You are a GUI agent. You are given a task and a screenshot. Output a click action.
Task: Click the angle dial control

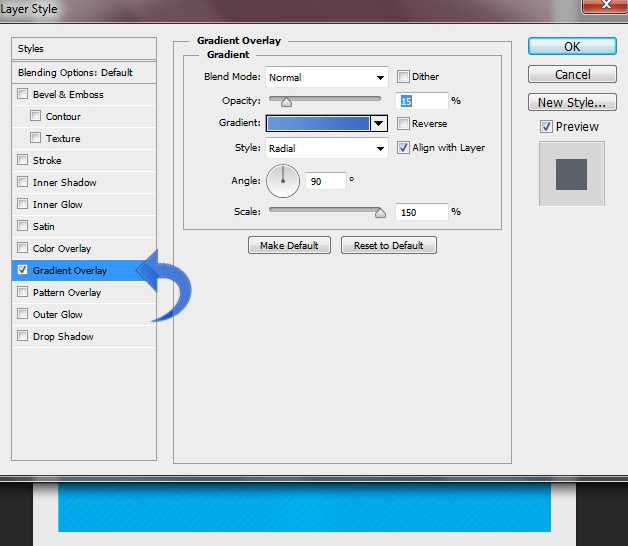(283, 181)
